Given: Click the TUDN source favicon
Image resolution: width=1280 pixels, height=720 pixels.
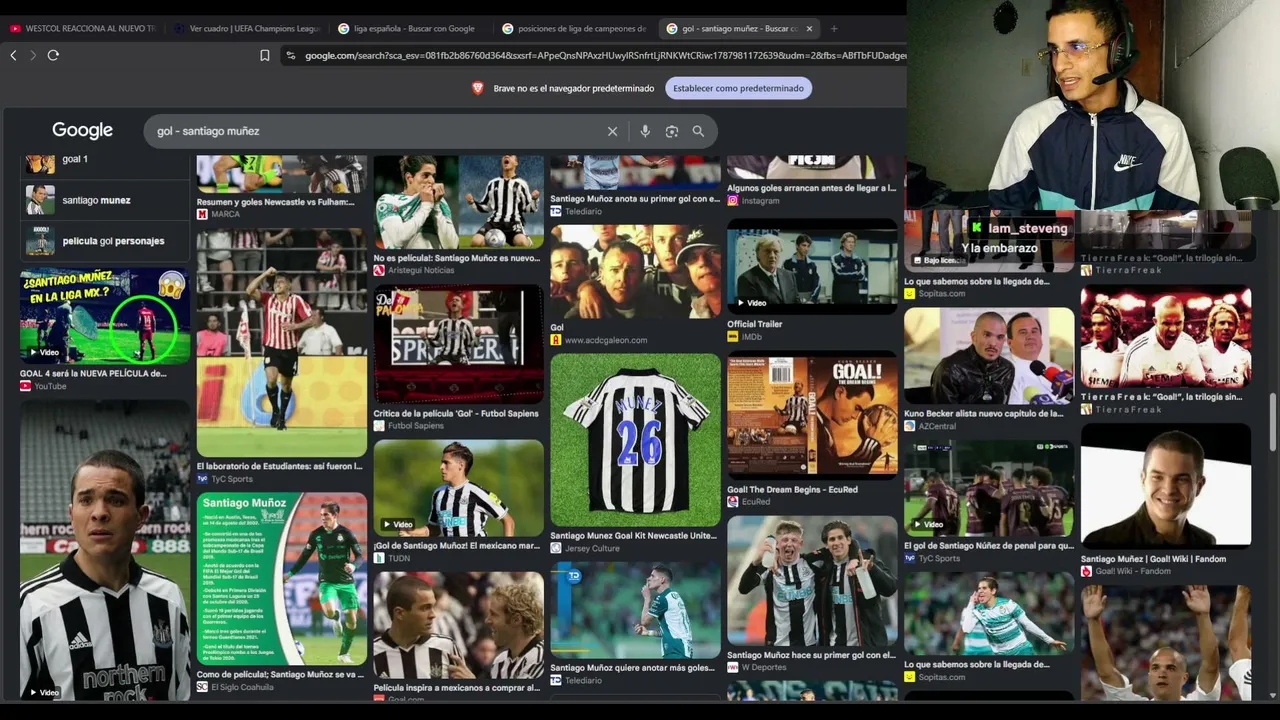Looking at the screenshot, I should coord(379,558).
